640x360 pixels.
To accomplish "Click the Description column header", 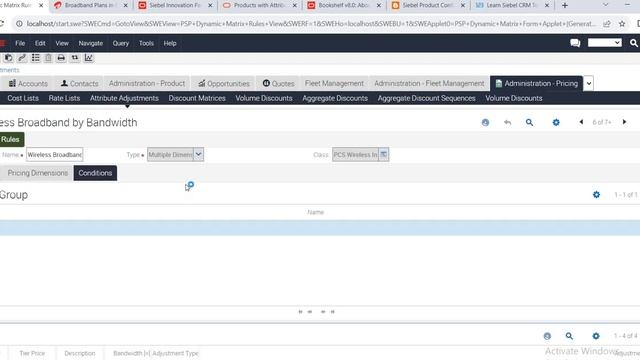I will (x=80, y=353).
